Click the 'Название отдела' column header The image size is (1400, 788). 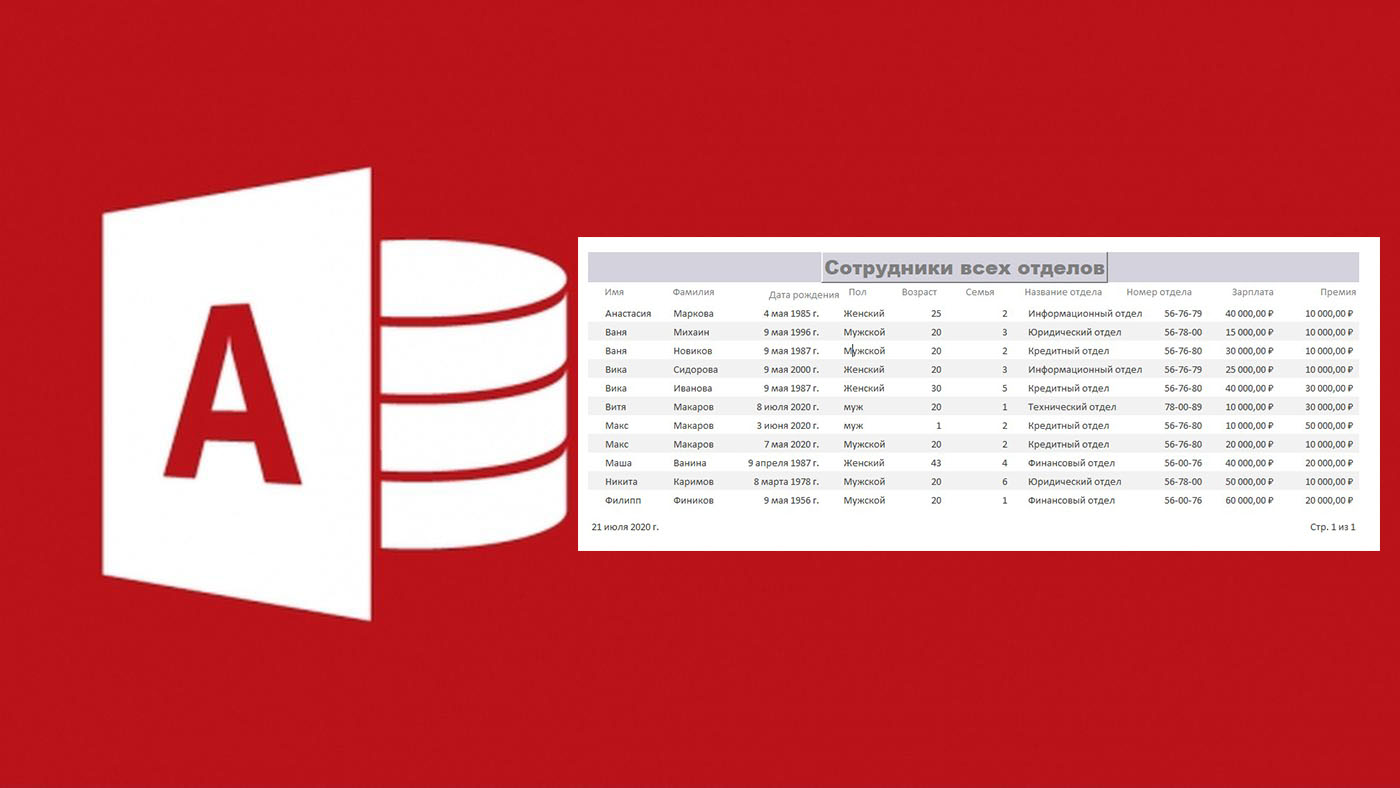click(x=1063, y=292)
